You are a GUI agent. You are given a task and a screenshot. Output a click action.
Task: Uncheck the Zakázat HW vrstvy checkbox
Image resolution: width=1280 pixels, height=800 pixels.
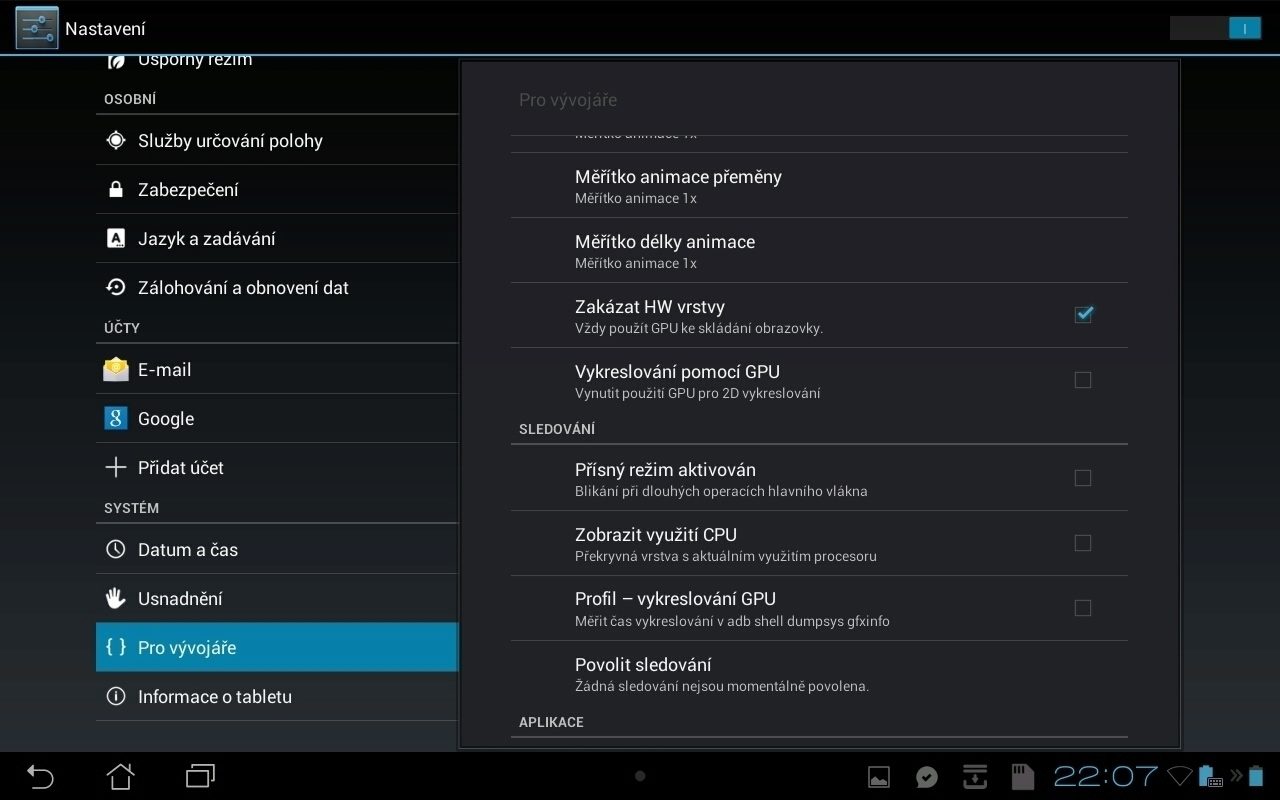[1083, 314]
